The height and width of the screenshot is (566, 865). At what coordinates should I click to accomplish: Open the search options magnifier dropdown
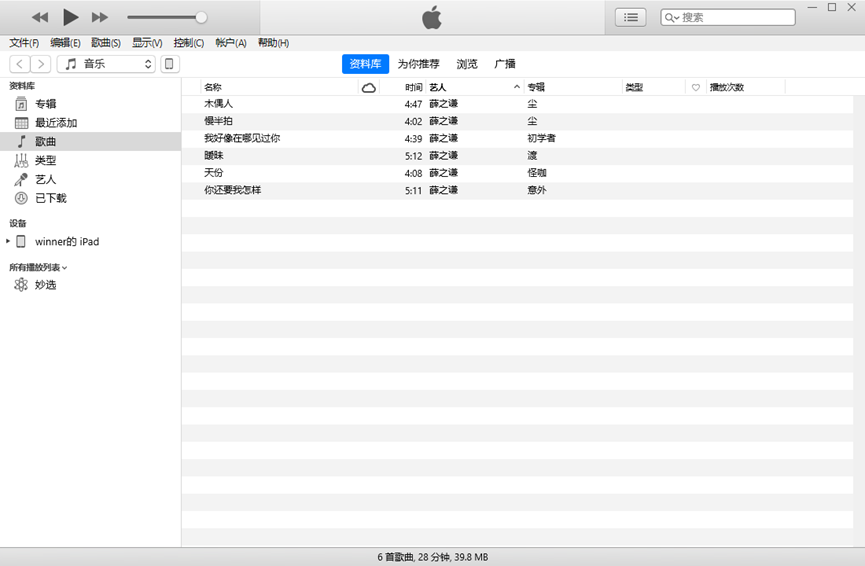[671, 18]
